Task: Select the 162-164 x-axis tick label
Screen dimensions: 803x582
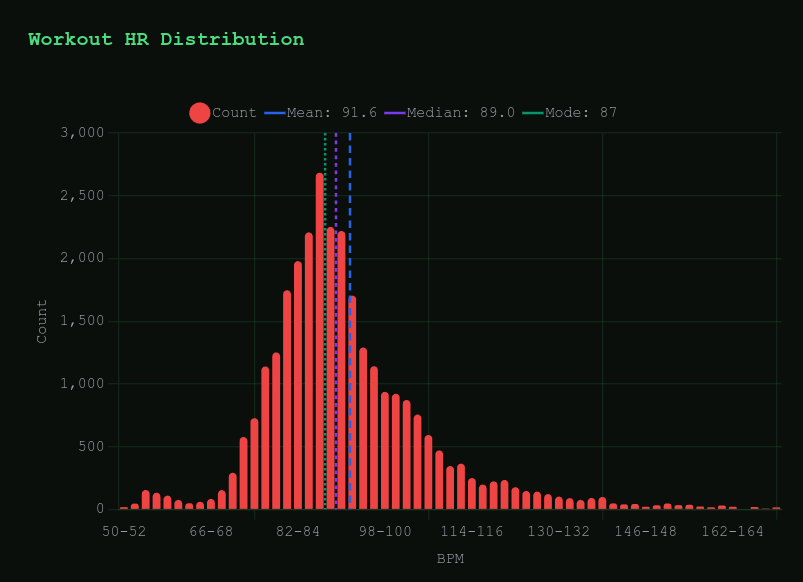Action: [x=733, y=531]
